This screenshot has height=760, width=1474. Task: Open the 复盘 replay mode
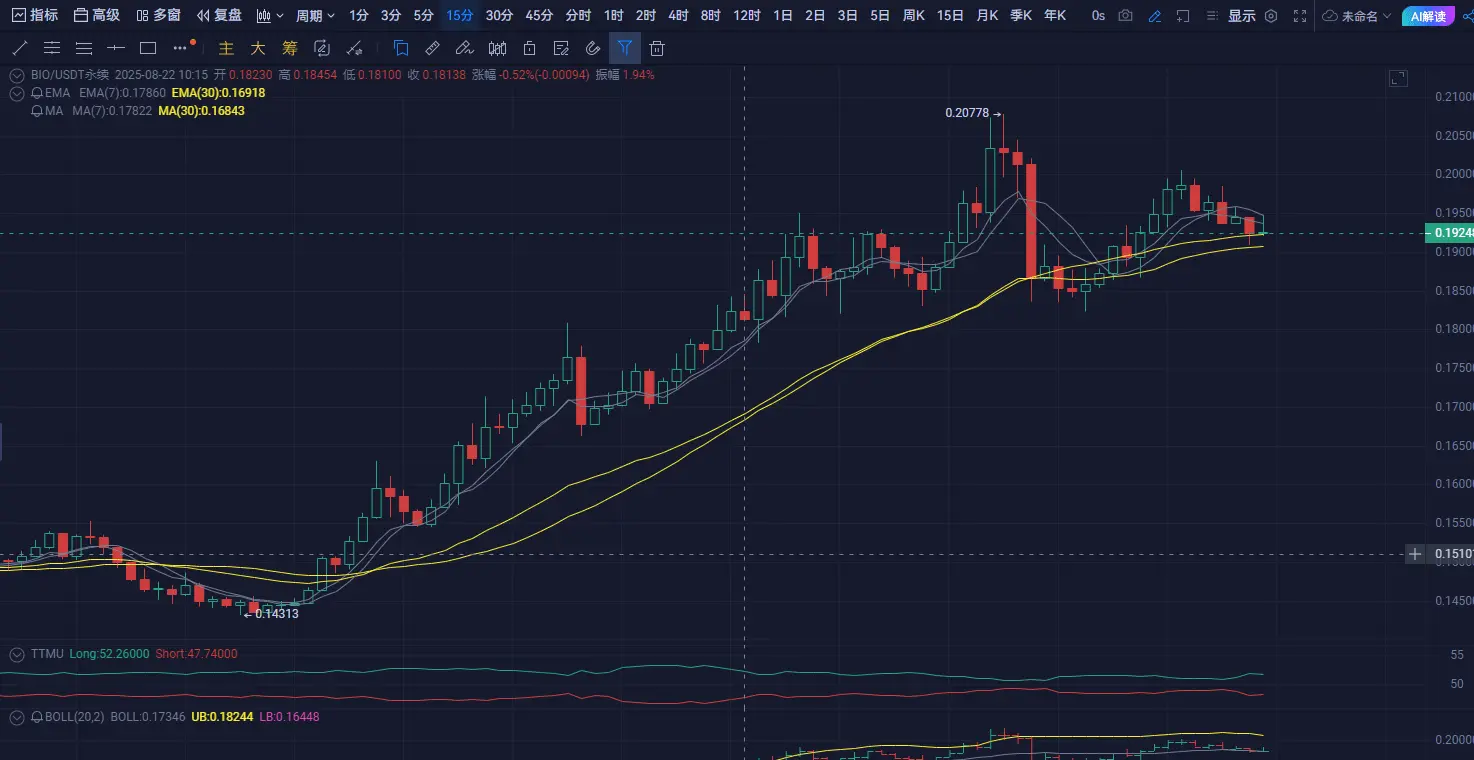(x=219, y=16)
